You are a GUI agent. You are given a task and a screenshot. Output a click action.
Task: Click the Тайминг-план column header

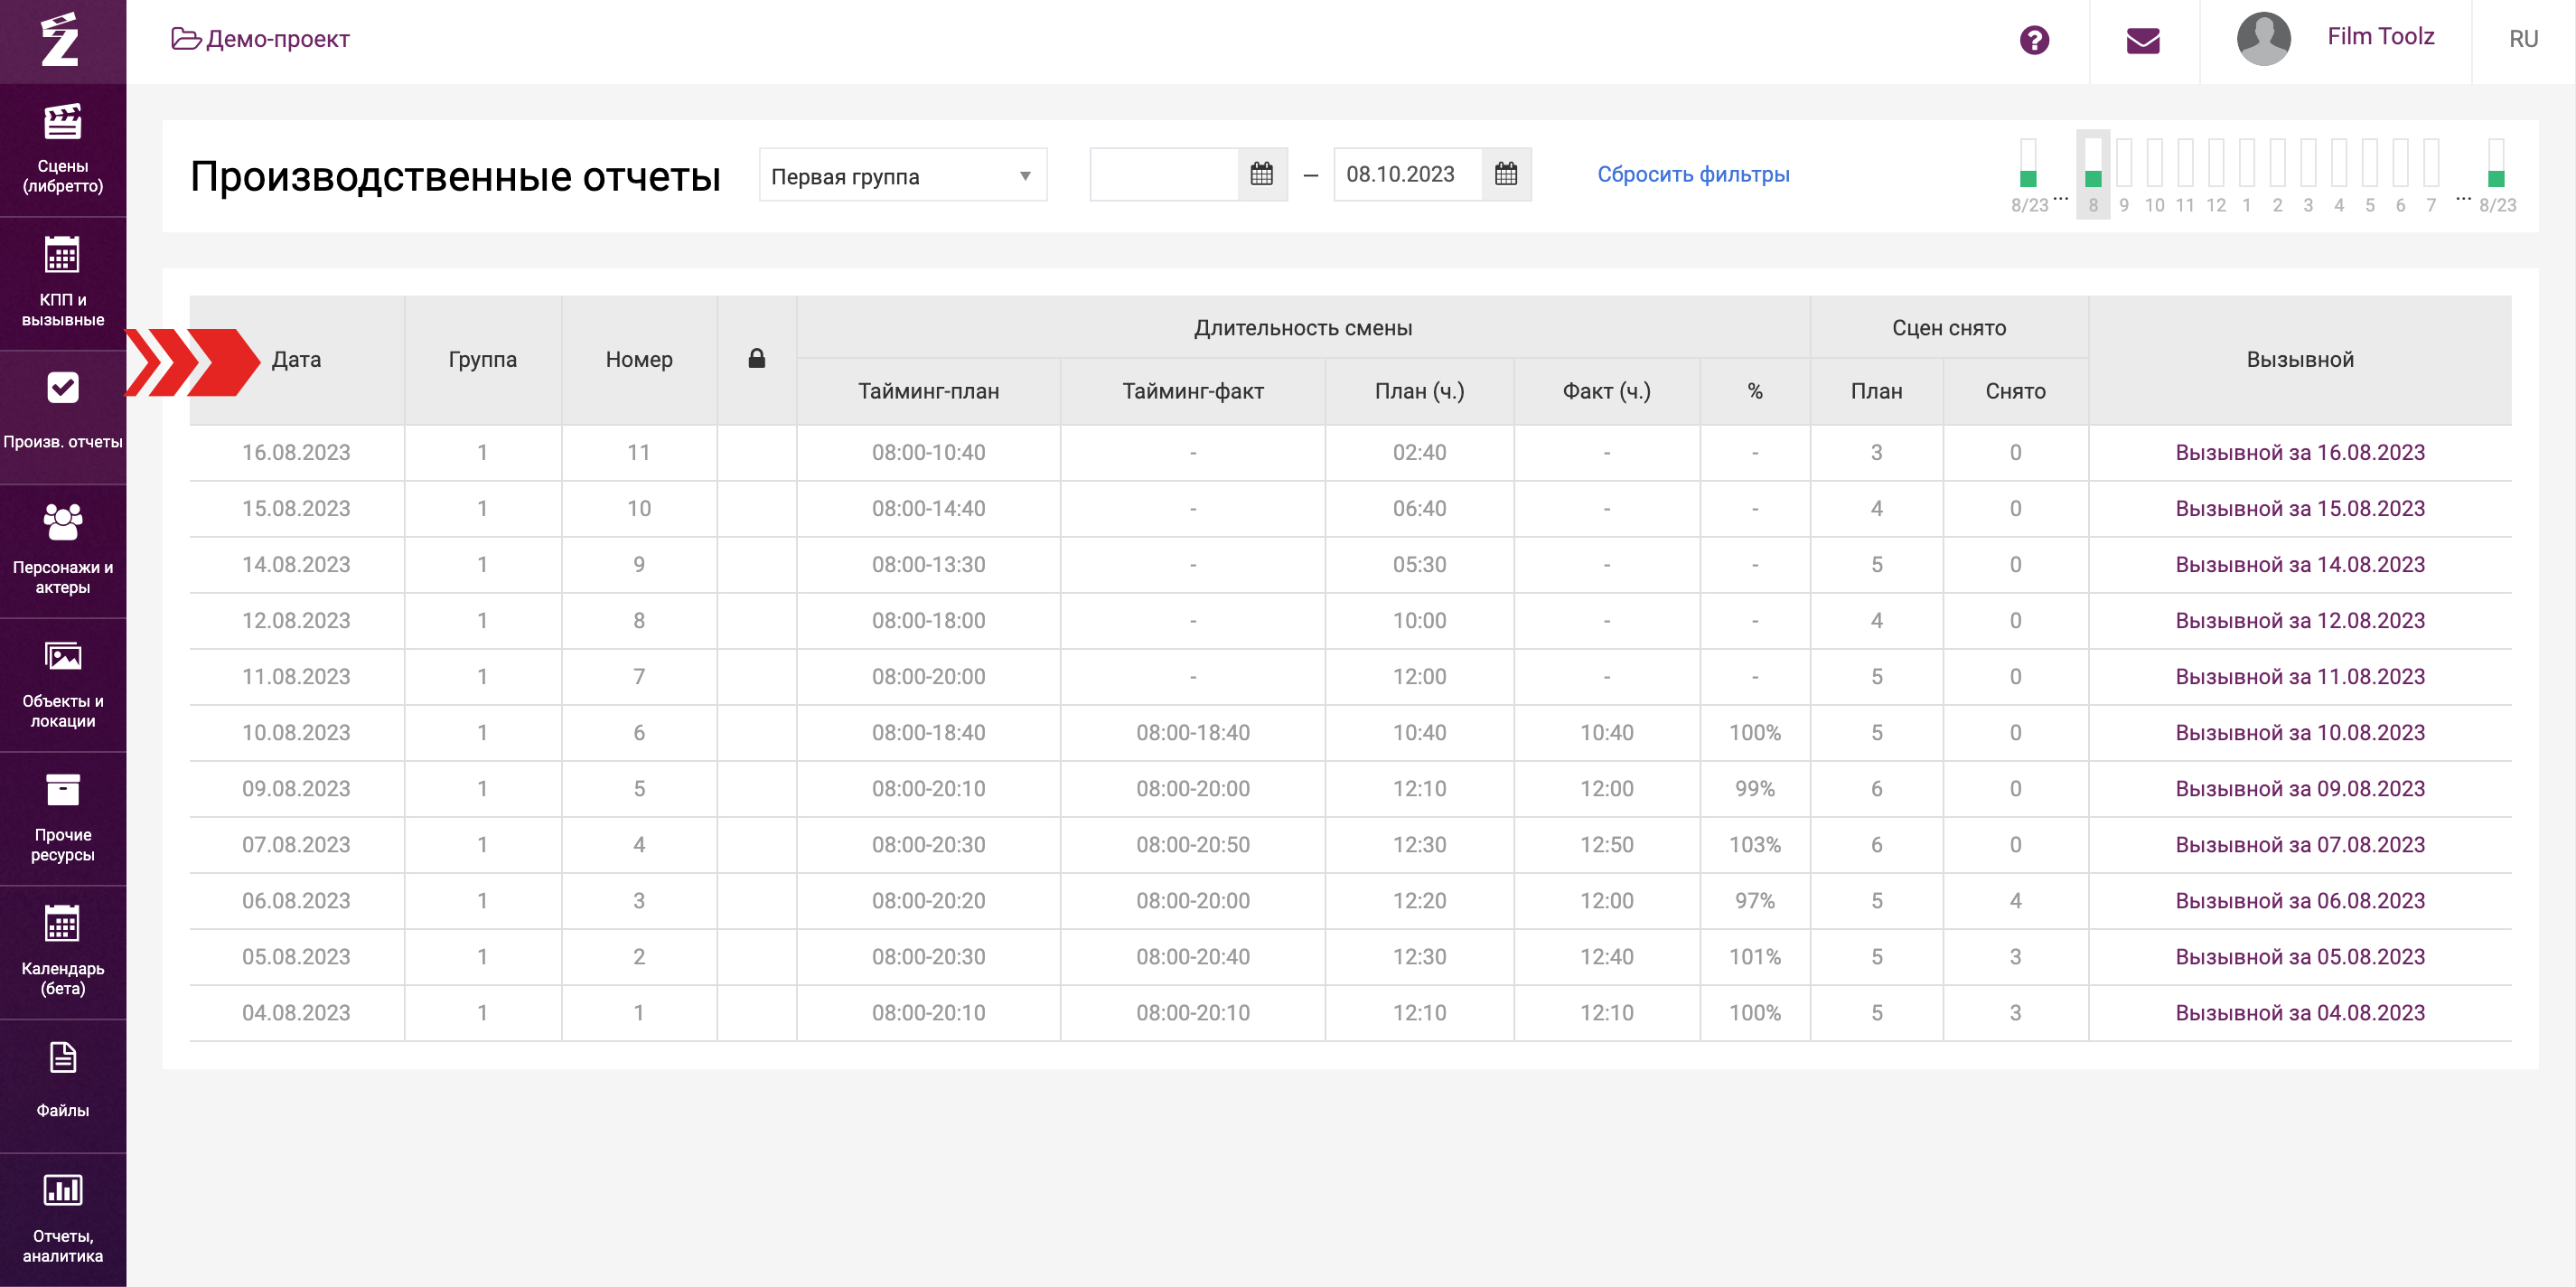point(928,391)
